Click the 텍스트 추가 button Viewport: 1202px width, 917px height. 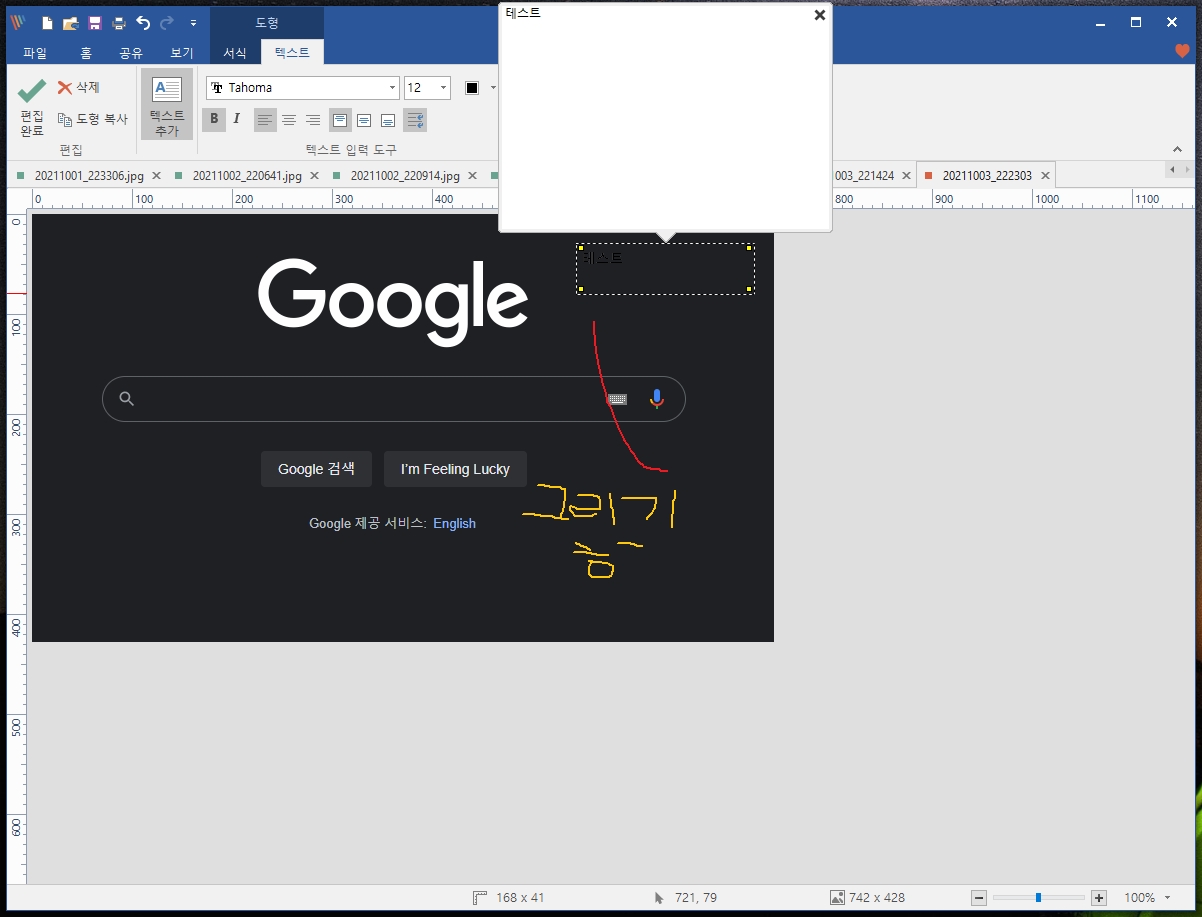point(167,105)
